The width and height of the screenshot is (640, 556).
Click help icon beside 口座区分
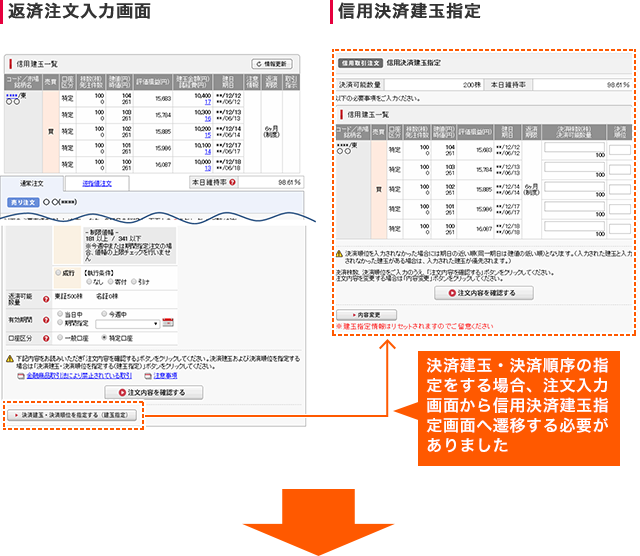click(x=46, y=339)
